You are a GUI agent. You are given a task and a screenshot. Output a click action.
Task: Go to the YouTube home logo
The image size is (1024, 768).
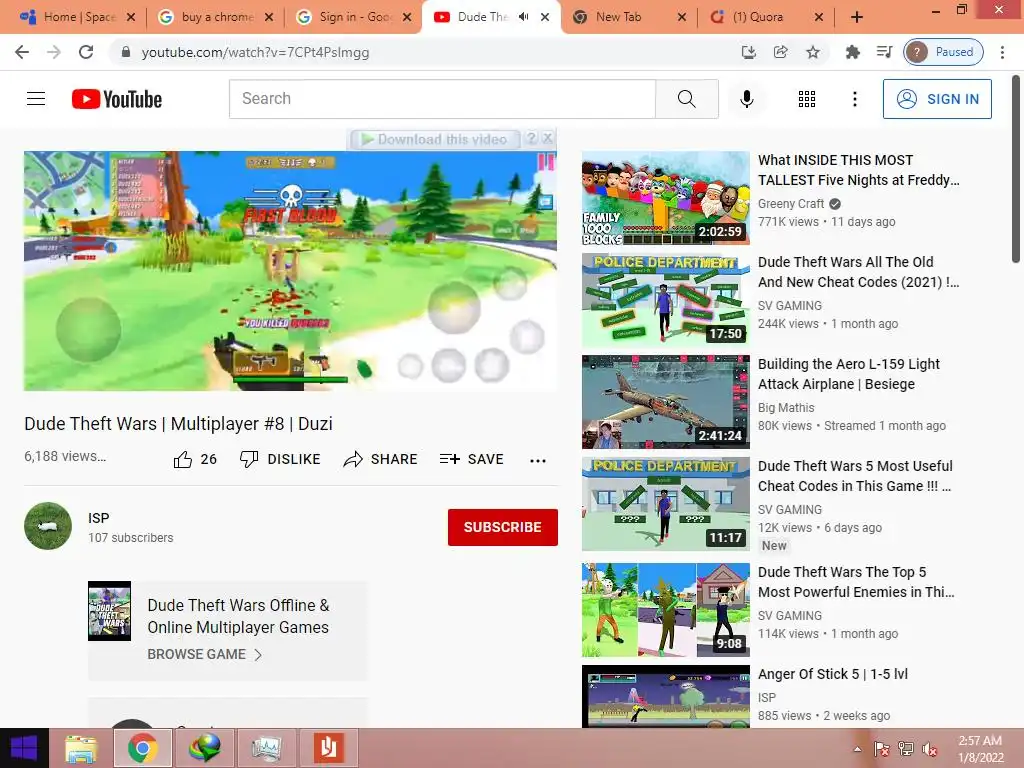pos(117,99)
